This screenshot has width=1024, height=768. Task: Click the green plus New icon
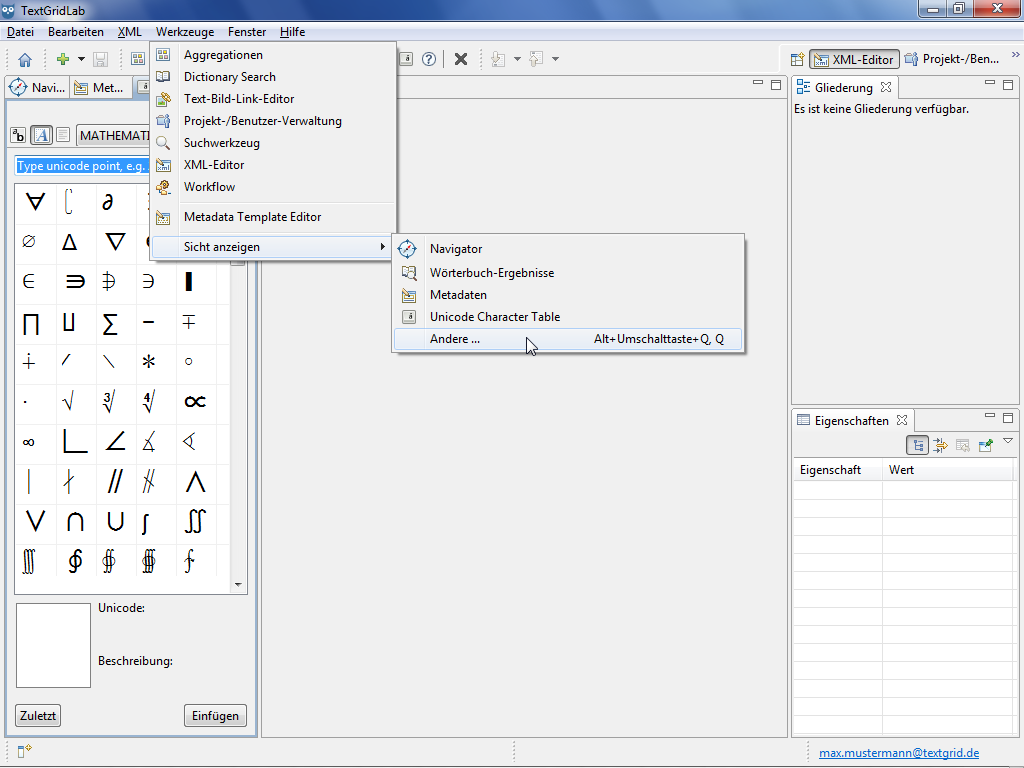click(x=63, y=59)
